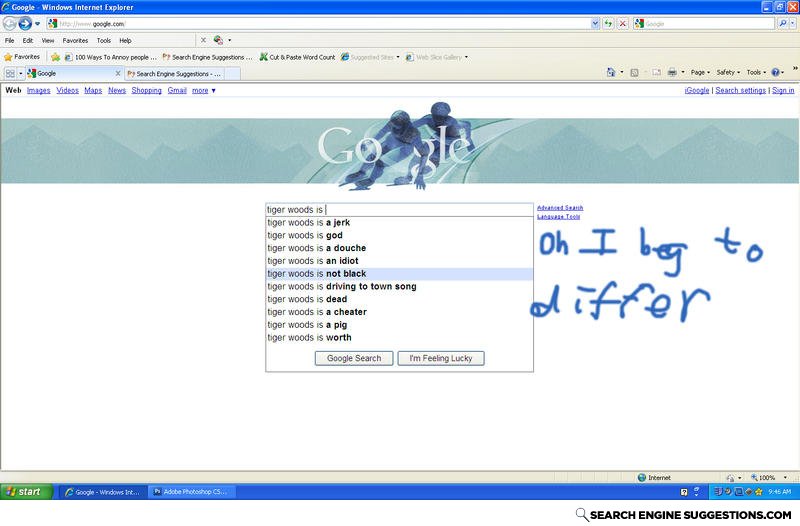Expand the address bar history dropdown
Screen dimensions: 800x526
[x=595, y=23]
